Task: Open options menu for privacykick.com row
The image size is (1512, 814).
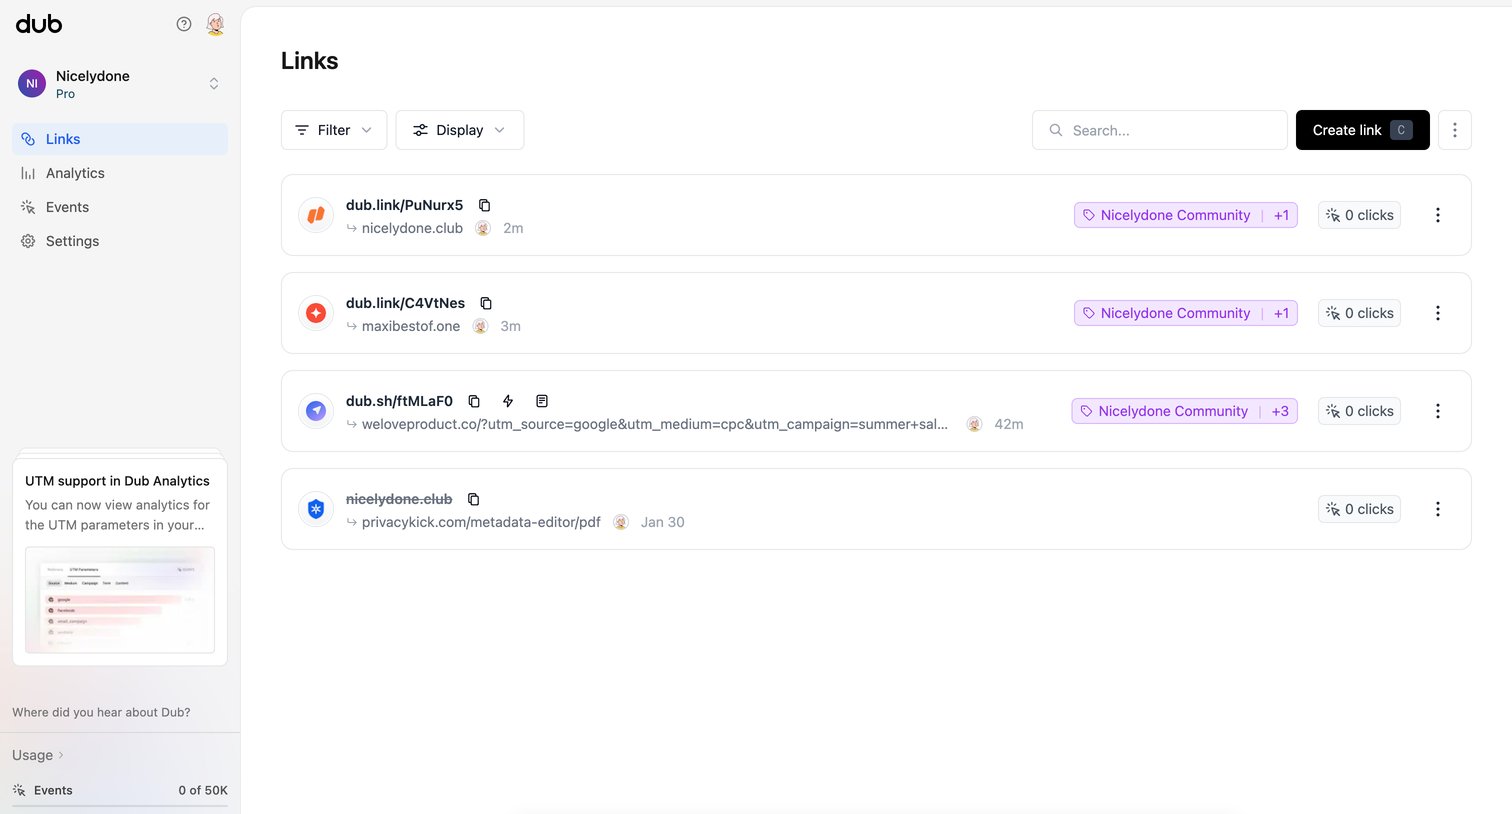Action: 1438,509
